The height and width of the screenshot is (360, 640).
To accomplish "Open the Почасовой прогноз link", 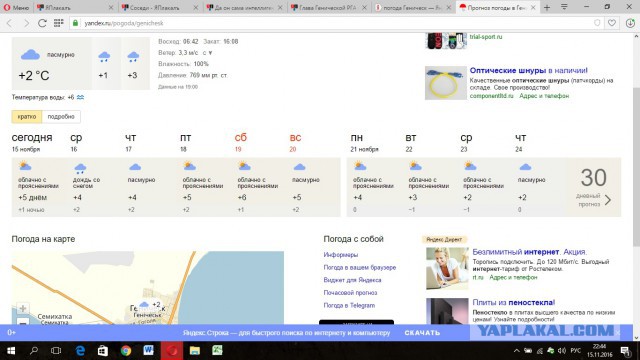I will tap(350, 293).
